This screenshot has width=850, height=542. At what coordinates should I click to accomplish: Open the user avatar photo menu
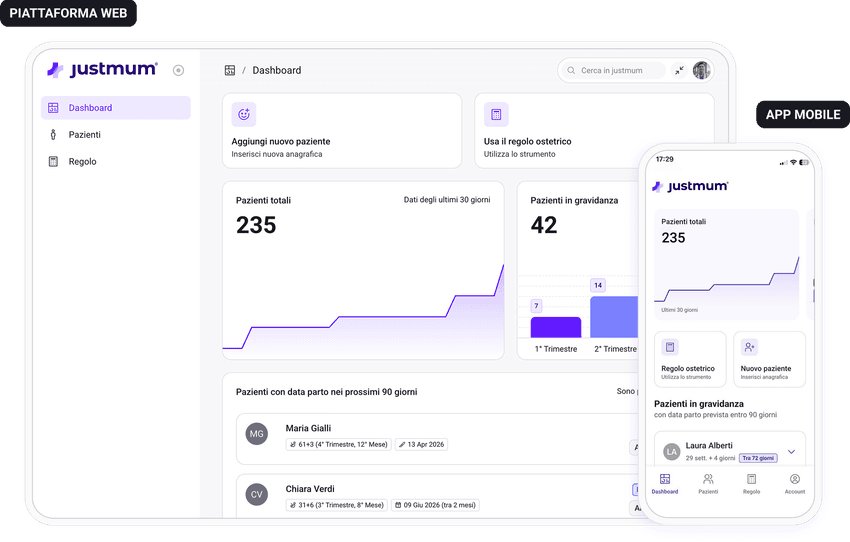(701, 70)
